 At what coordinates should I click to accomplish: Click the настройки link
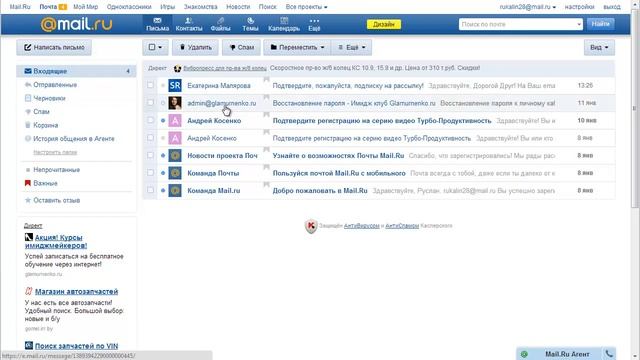pyautogui.click(x=579, y=7)
